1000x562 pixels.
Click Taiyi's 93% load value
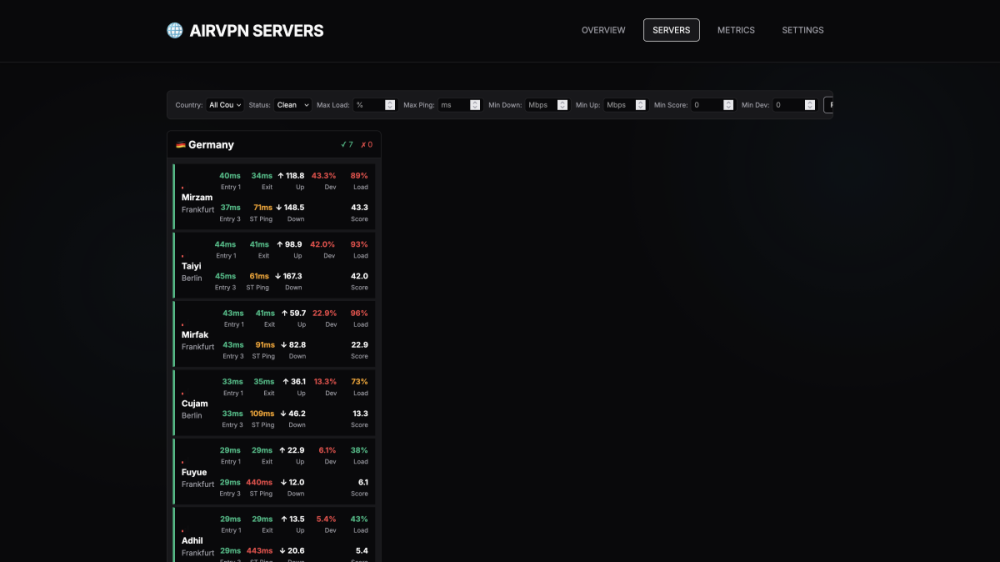[359, 245]
